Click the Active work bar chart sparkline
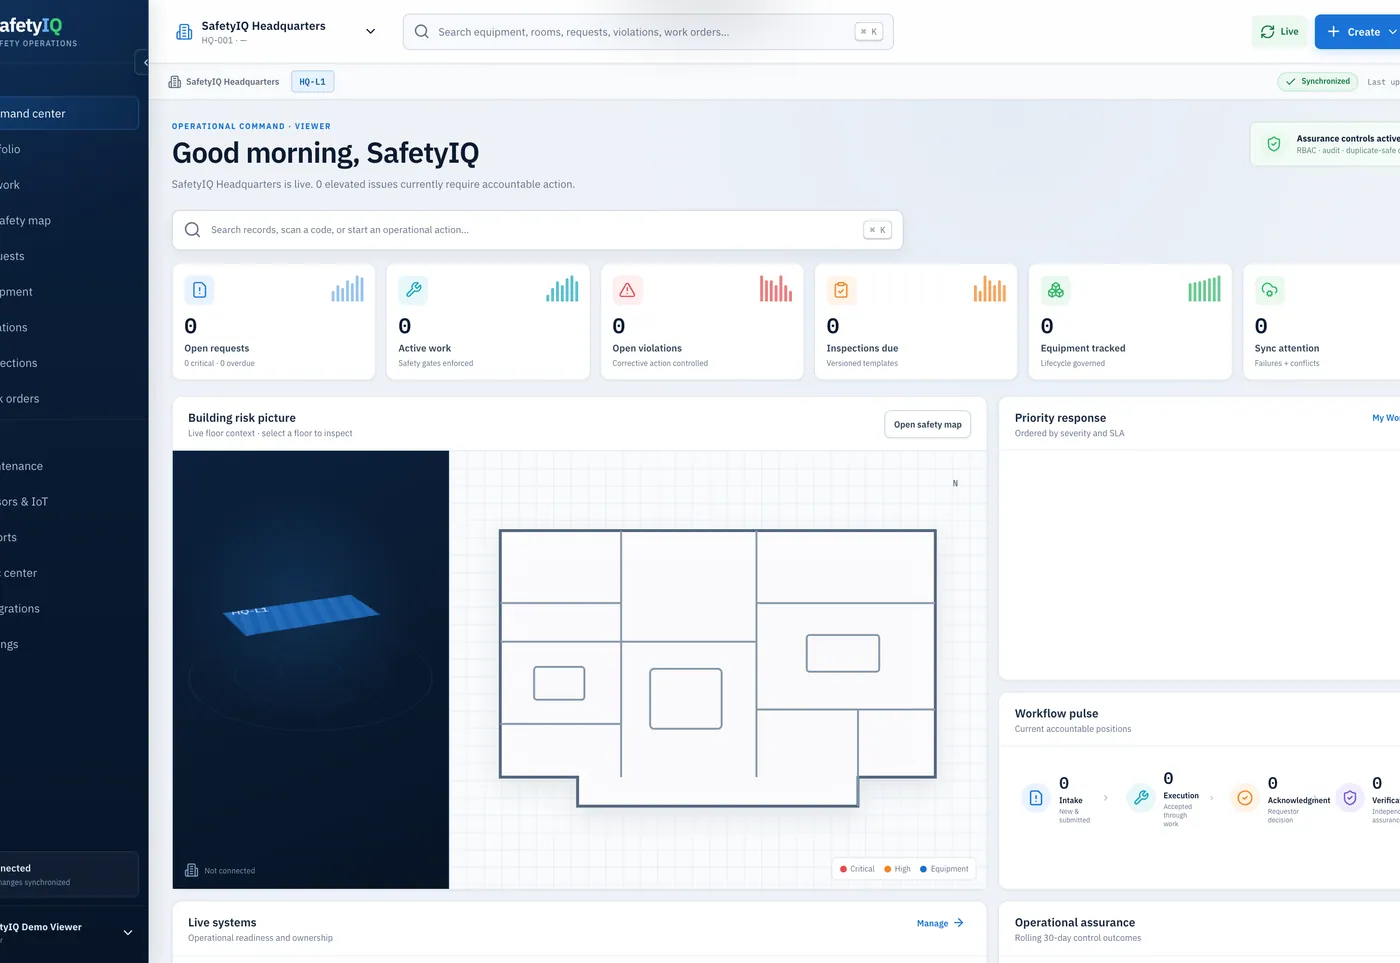 [x=562, y=289]
